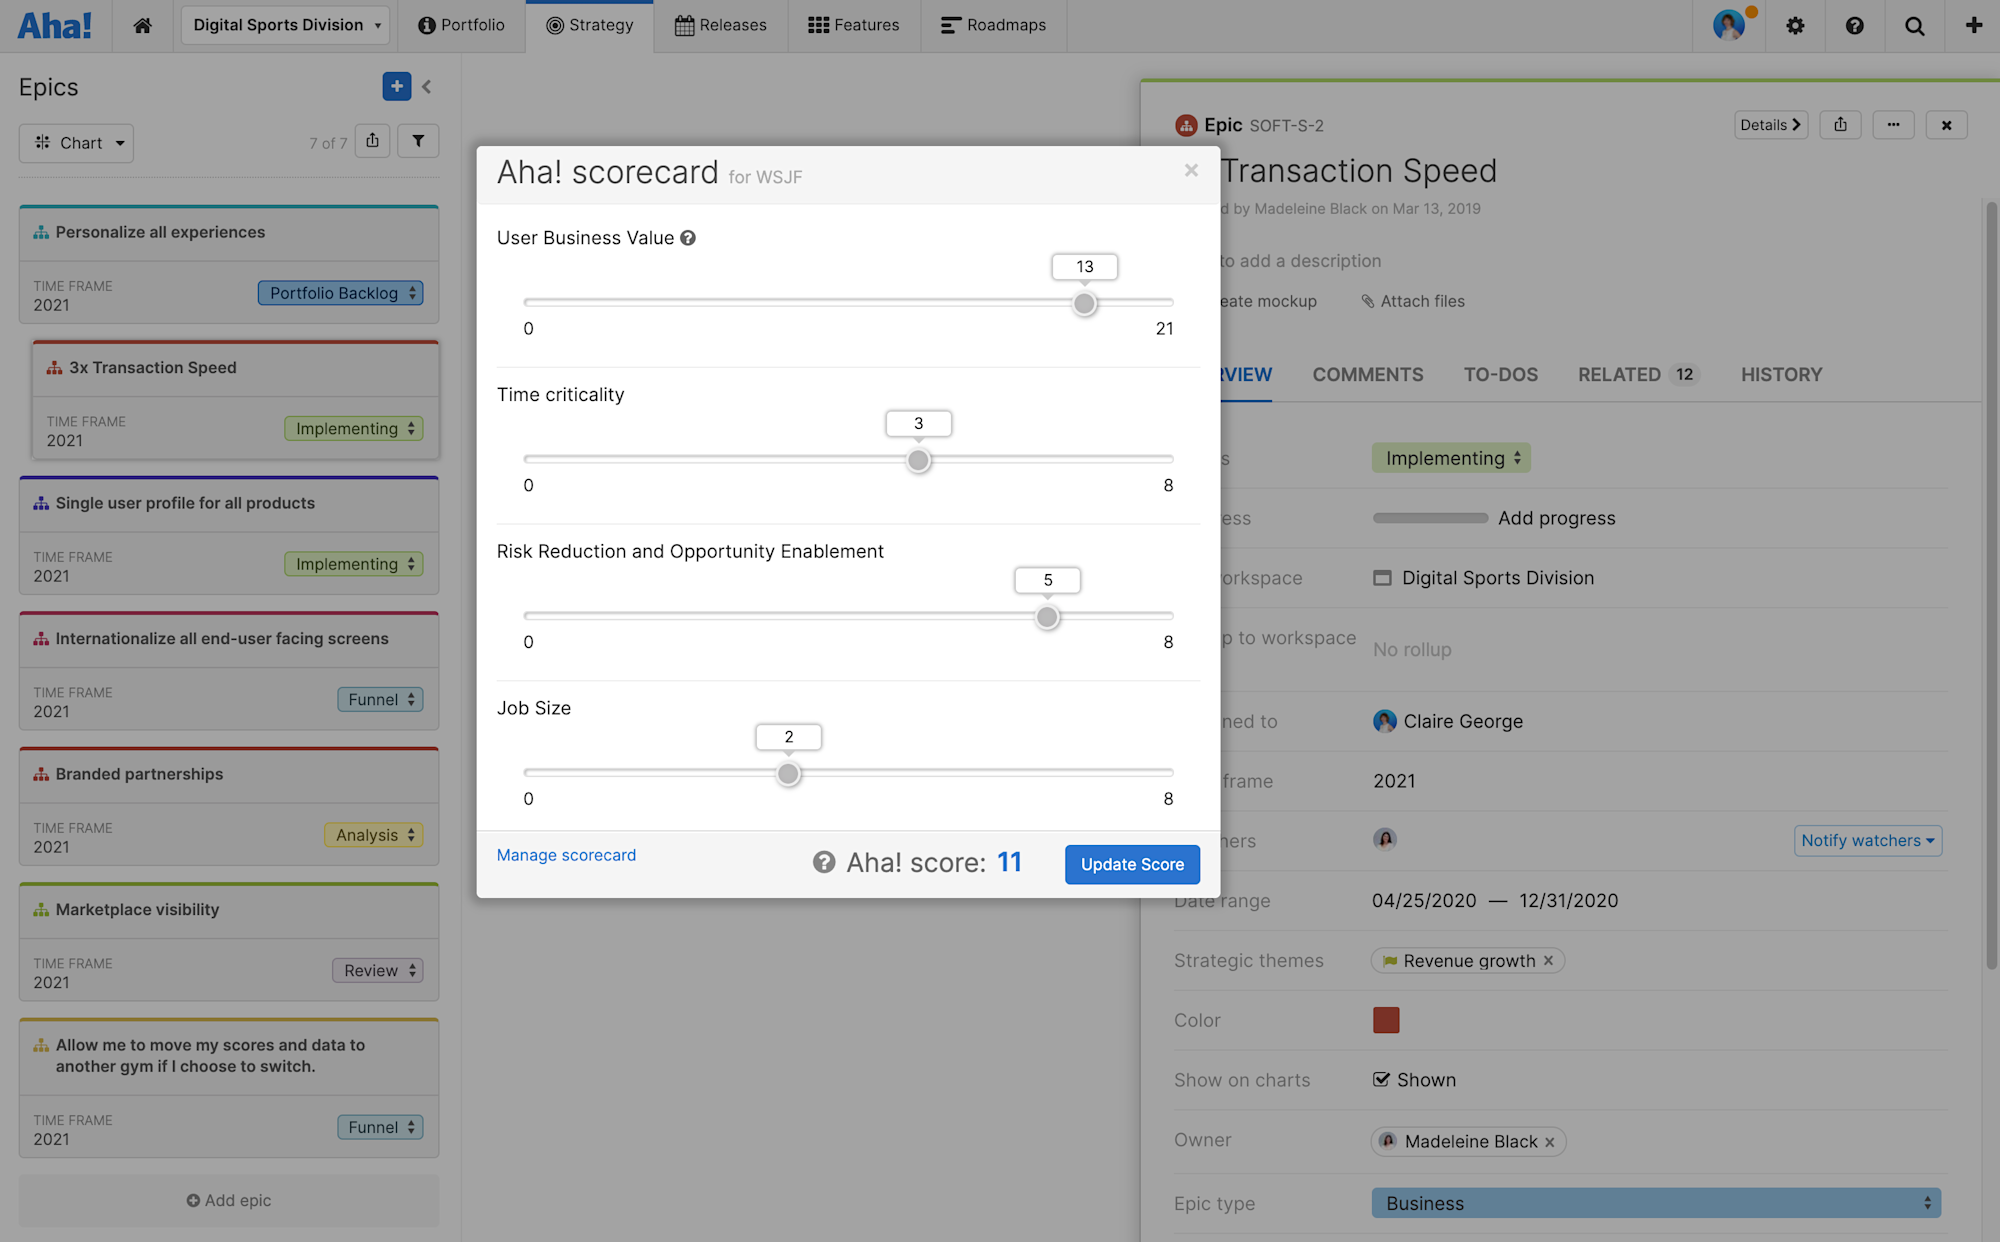Click the Home icon in top navigation
The image size is (2000, 1242).
click(x=142, y=26)
